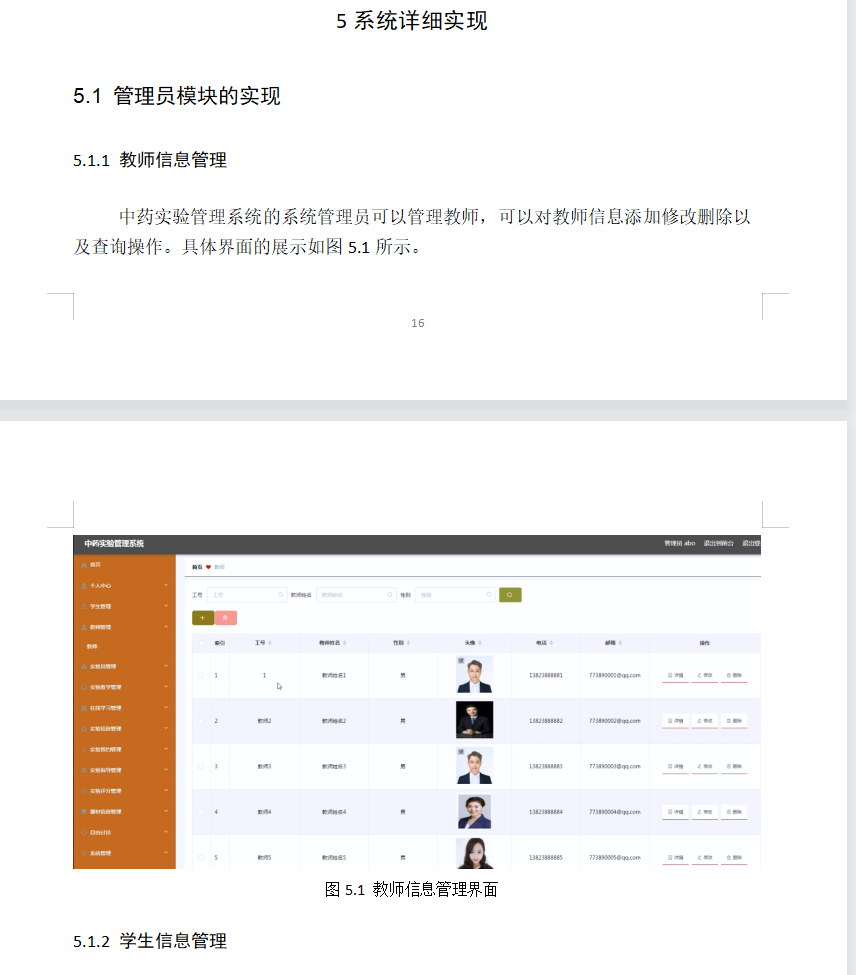Expand the 实验评分管理 section
This screenshot has width=856, height=975.
[x=165, y=791]
